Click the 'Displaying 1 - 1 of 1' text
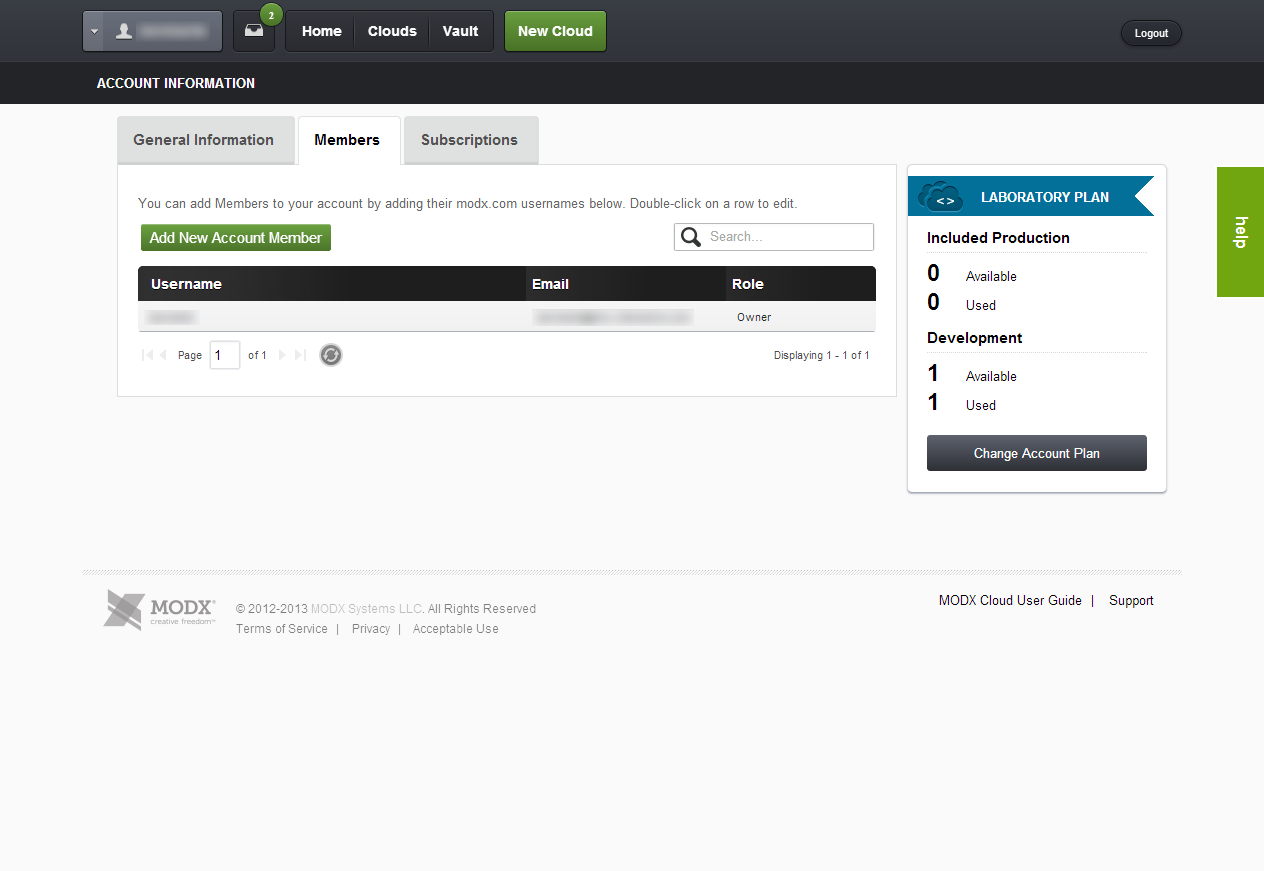Image resolution: width=1264 pixels, height=871 pixels. click(822, 355)
